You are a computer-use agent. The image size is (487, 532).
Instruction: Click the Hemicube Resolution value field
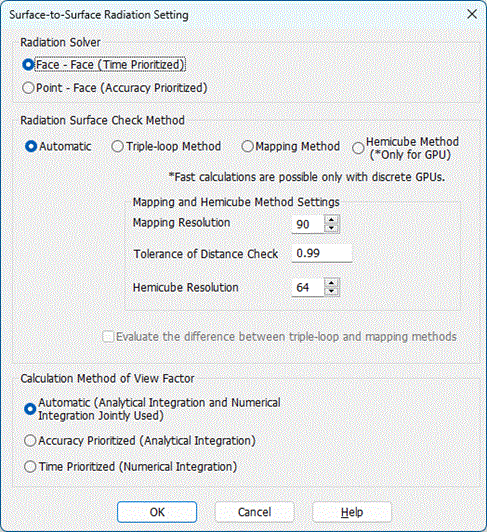click(x=308, y=287)
